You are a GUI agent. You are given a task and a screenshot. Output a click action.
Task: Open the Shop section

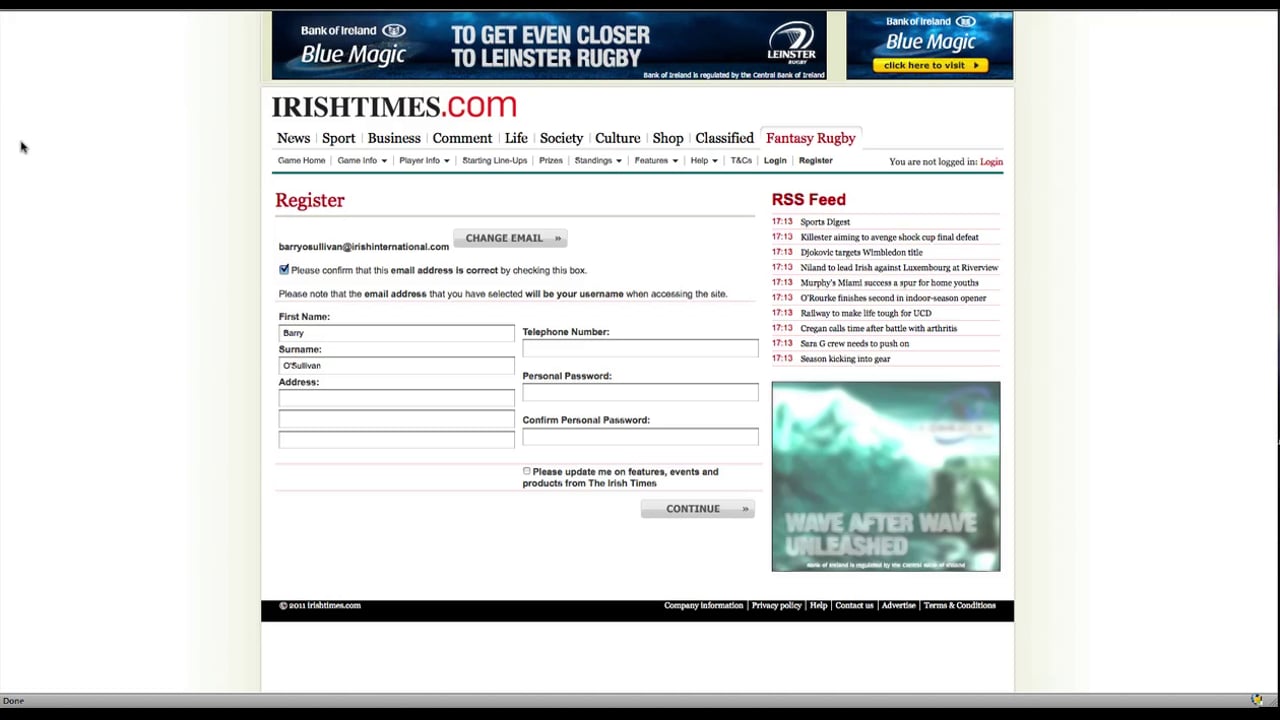click(x=668, y=138)
